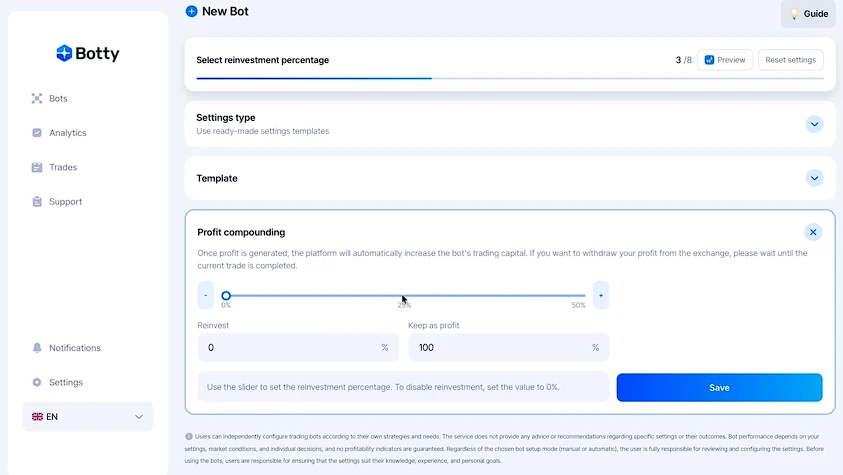Click the Notifications bell icon
843x475 pixels.
tap(37, 348)
